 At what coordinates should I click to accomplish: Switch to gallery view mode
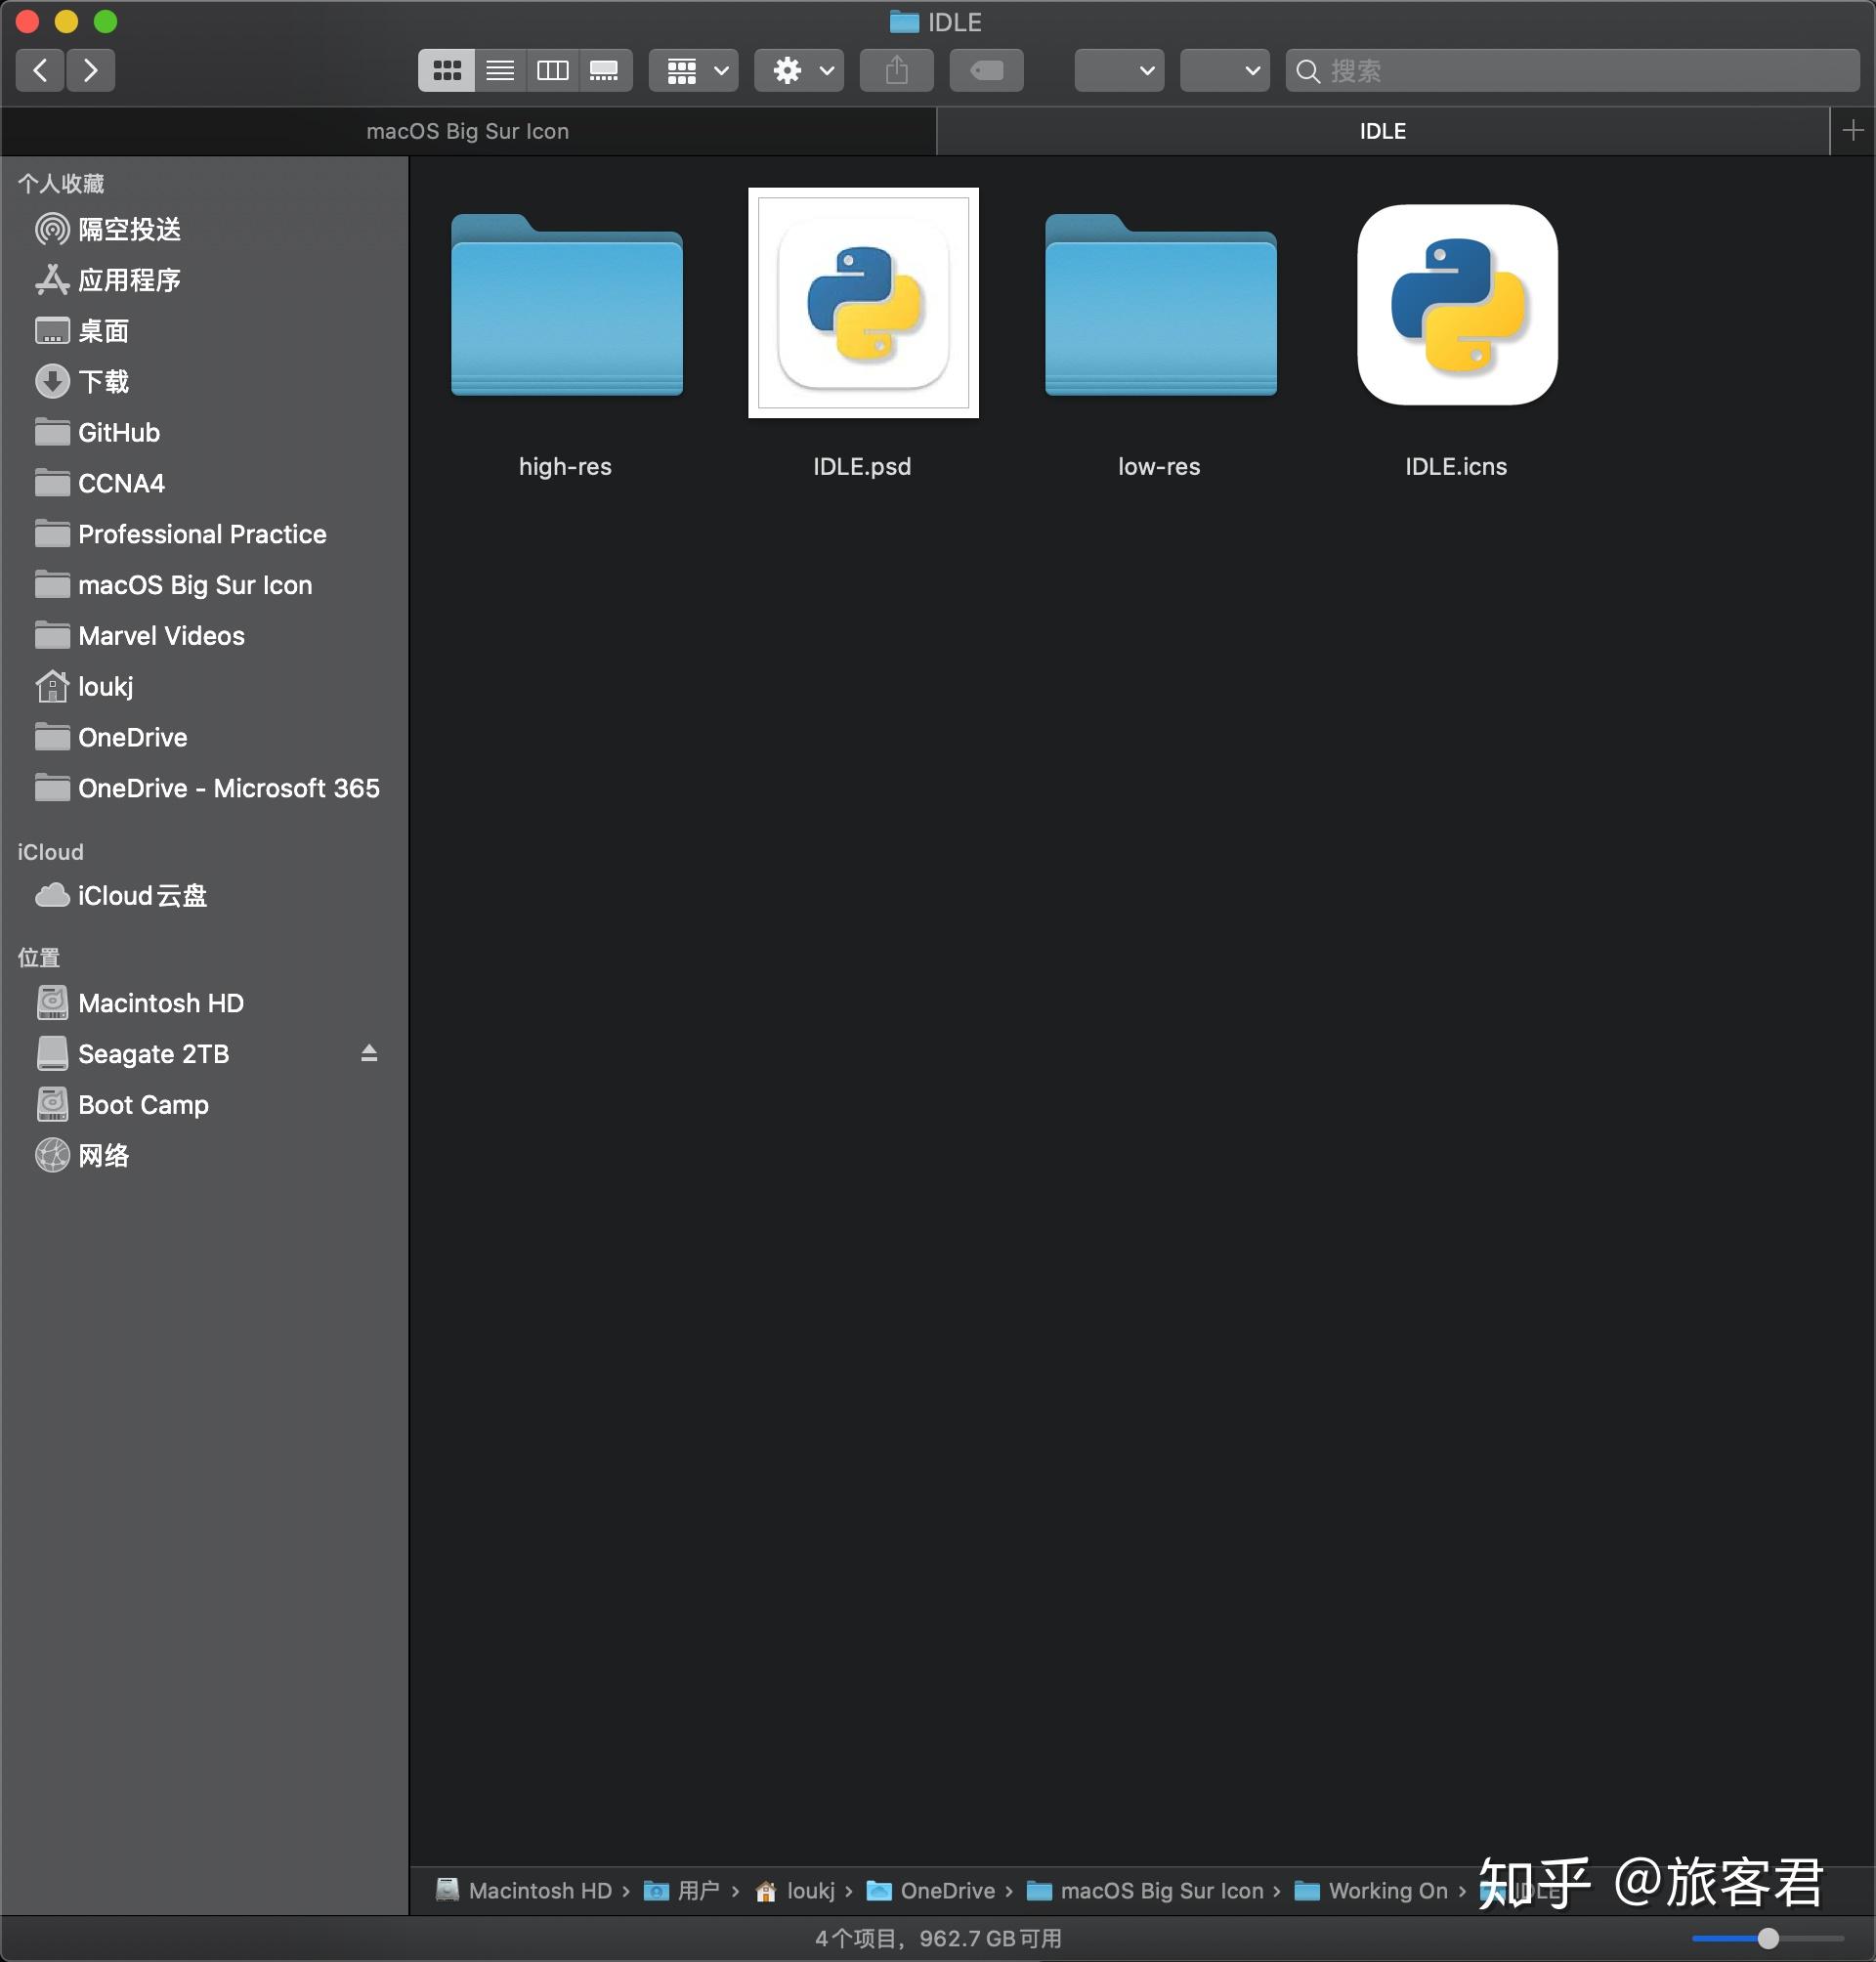click(x=605, y=70)
